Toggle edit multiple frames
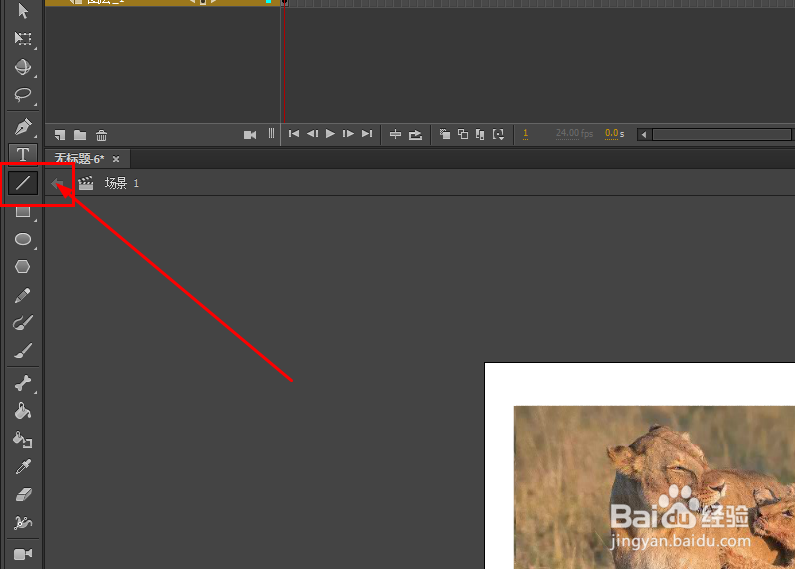Viewport: 795px width, 569px height. 480,134
